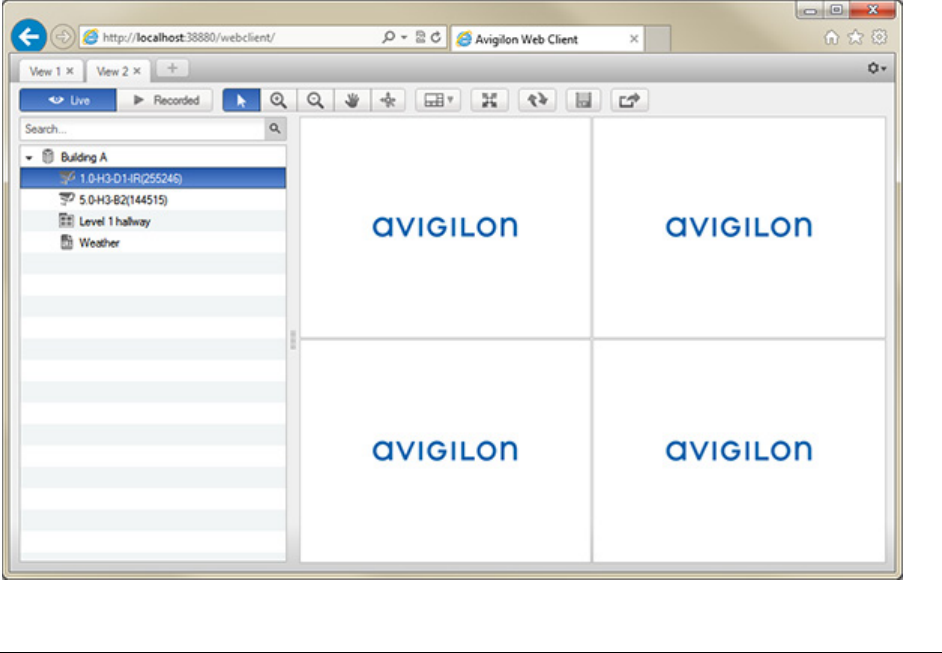Click the compatibility view icon

421,37
